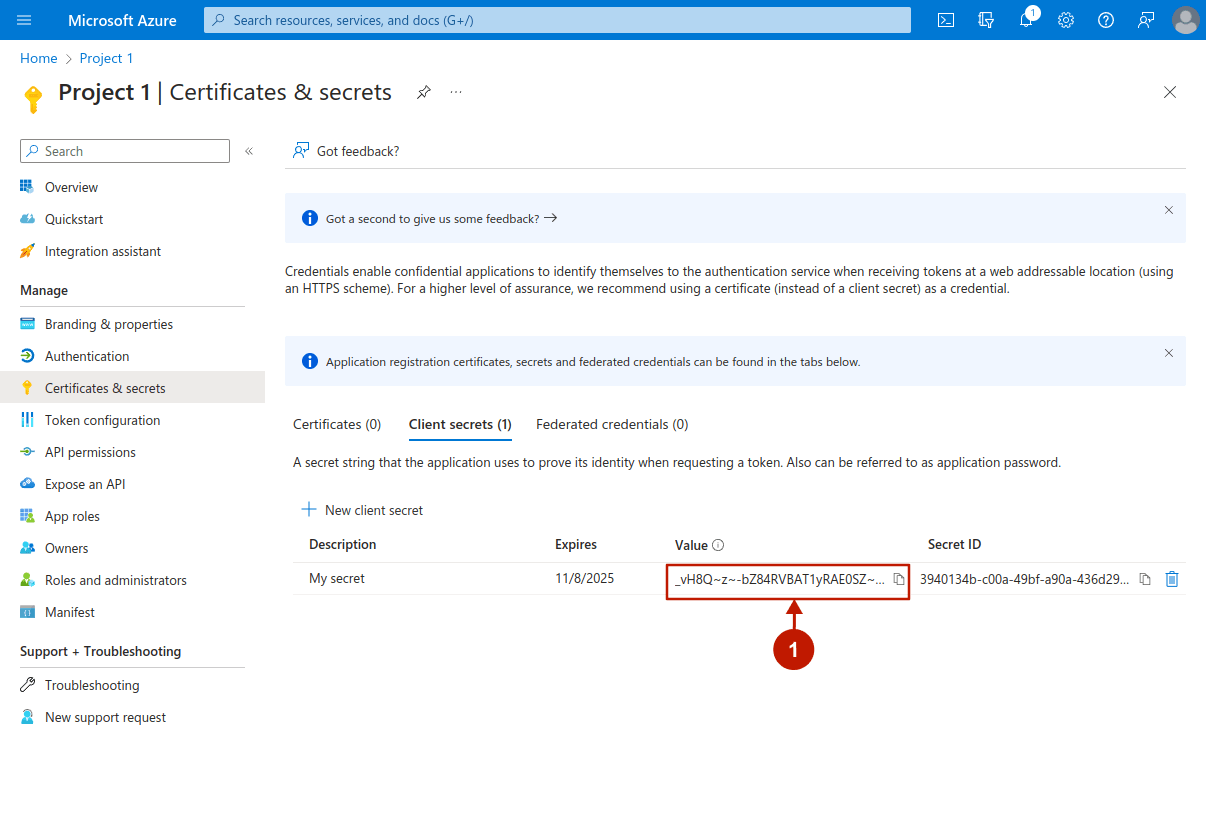The image size is (1206, 815).
Task: Dismiss the feedback banner
Action: pos(1168,210)
